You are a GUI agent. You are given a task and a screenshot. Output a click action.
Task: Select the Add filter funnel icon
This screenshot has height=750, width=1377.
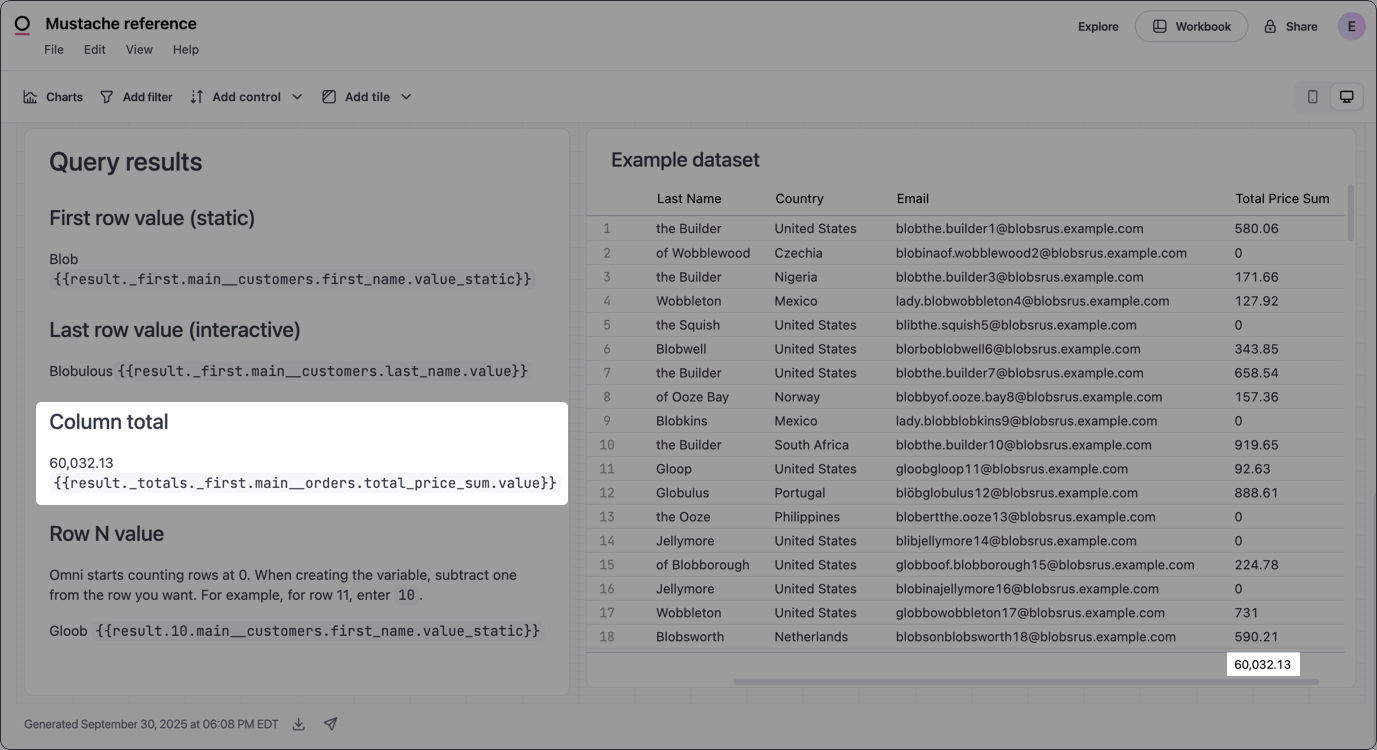coord(106,96)
